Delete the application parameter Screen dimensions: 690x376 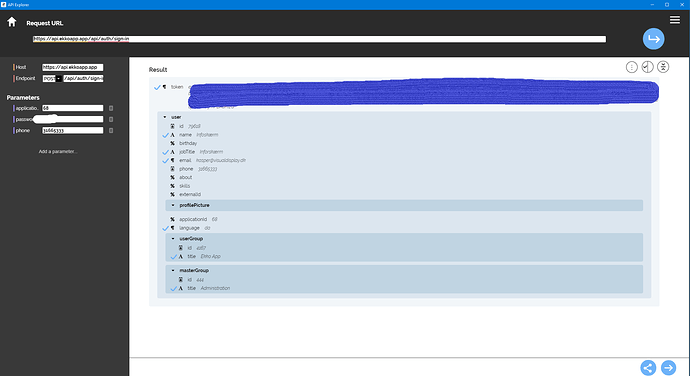point(111,108)
